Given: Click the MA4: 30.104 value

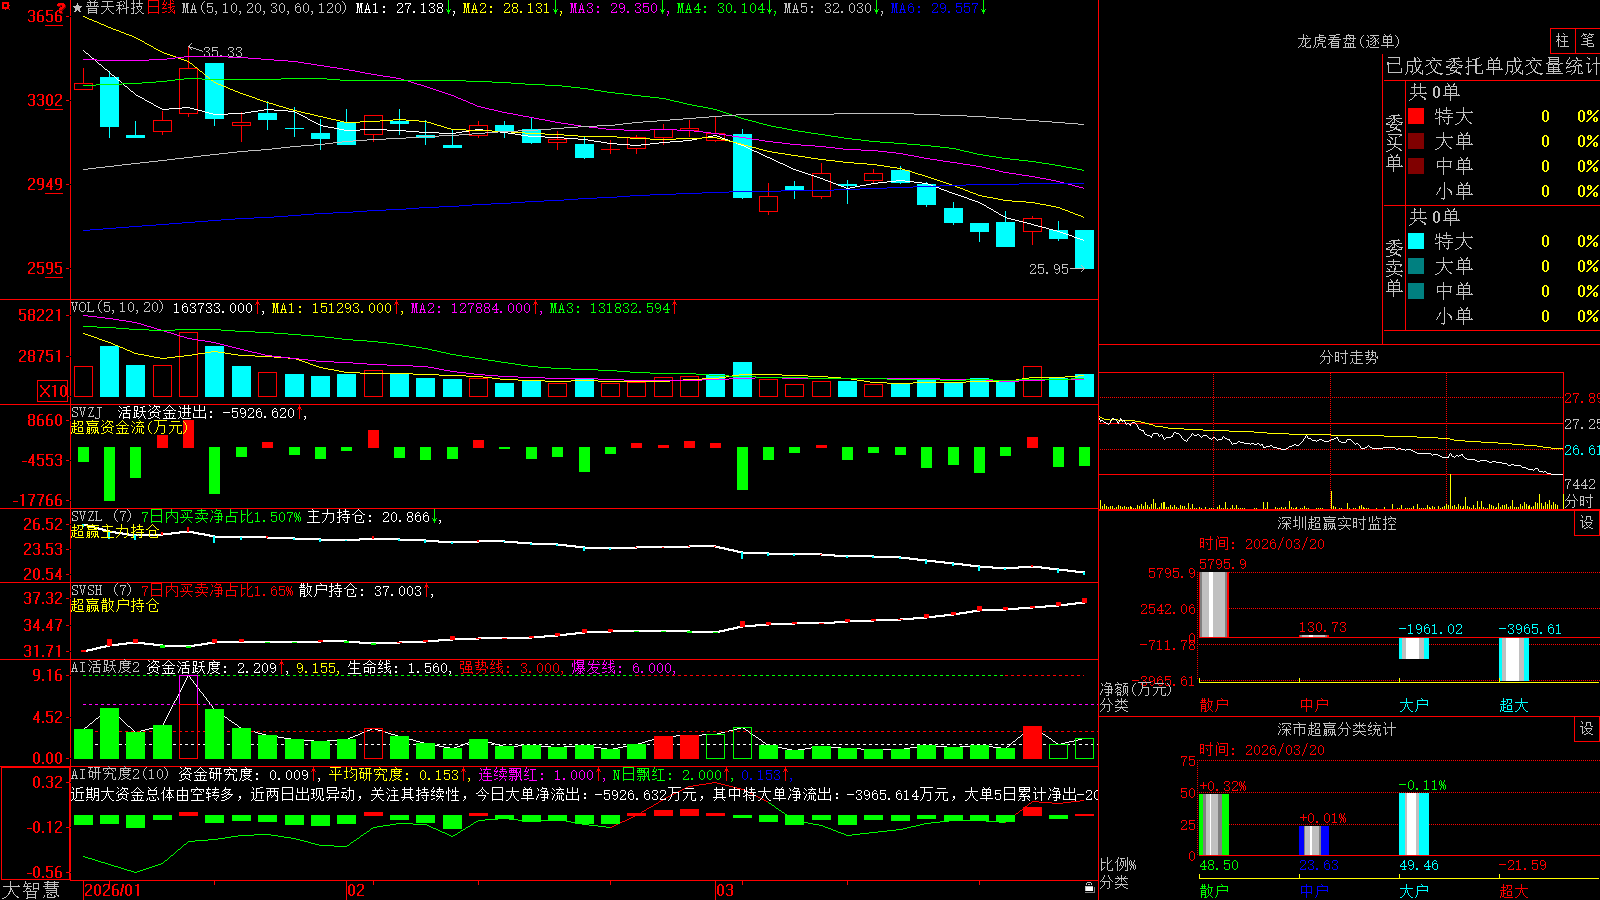Looking at the screenshot, I should coord(724,8).
